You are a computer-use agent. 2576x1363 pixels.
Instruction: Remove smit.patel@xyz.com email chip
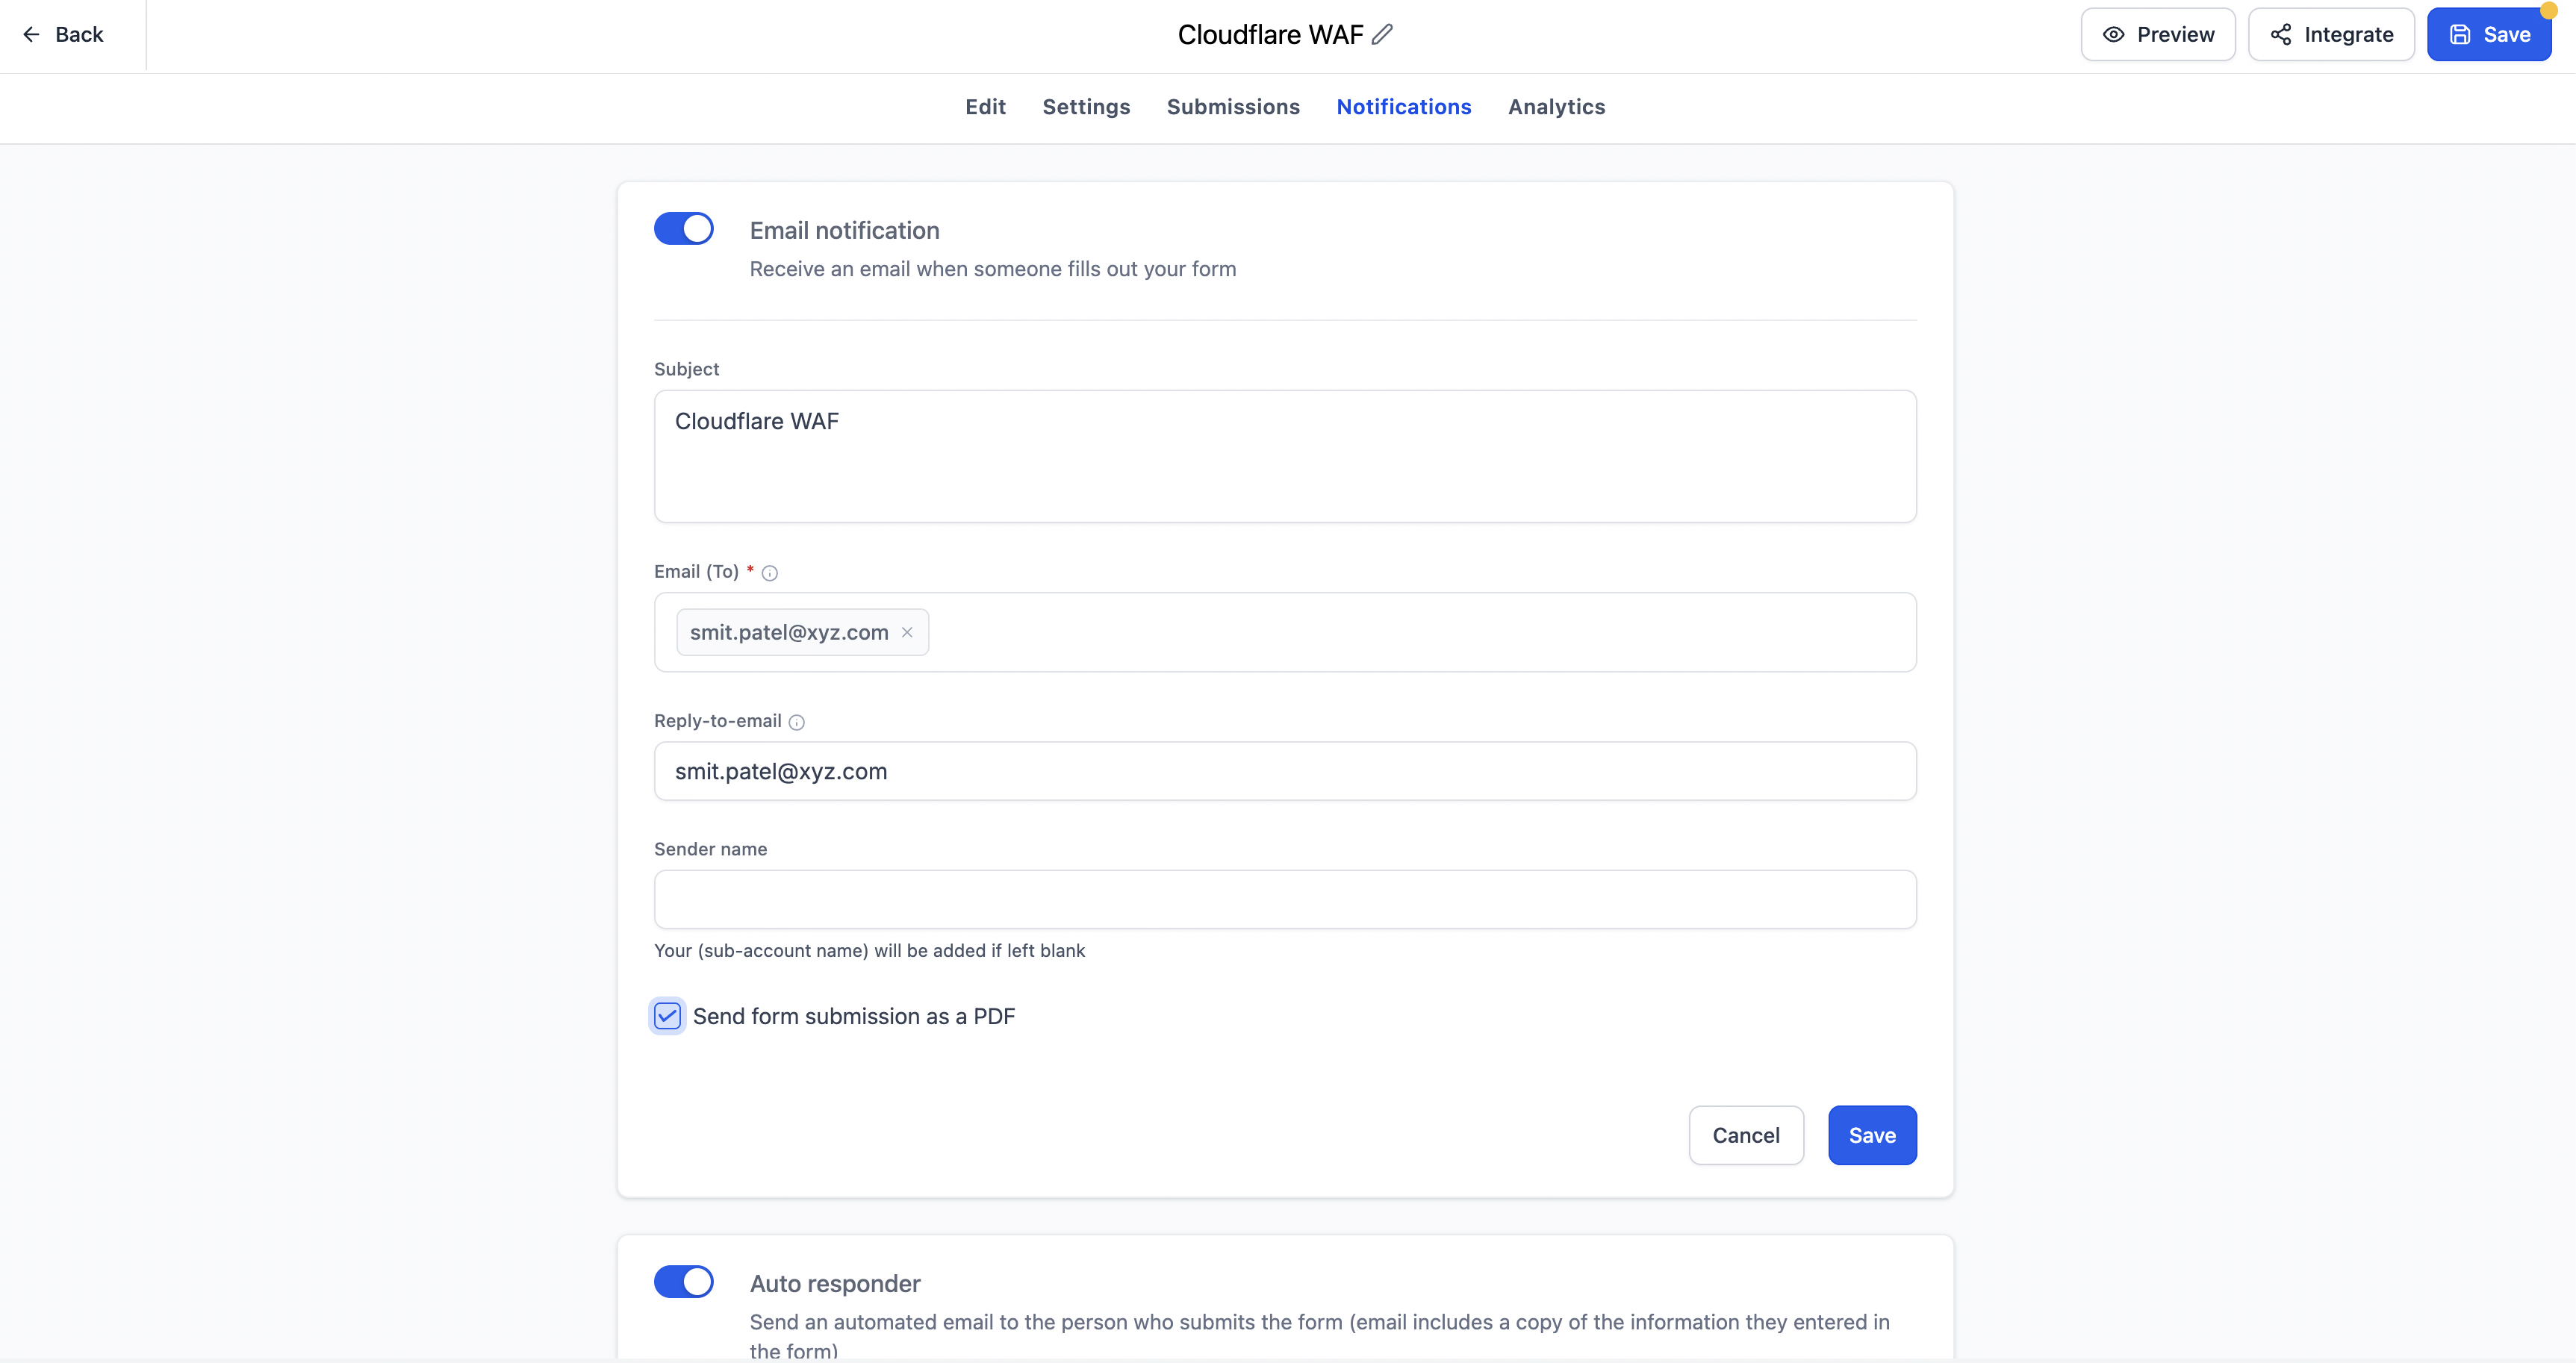[x=907, y=632]
